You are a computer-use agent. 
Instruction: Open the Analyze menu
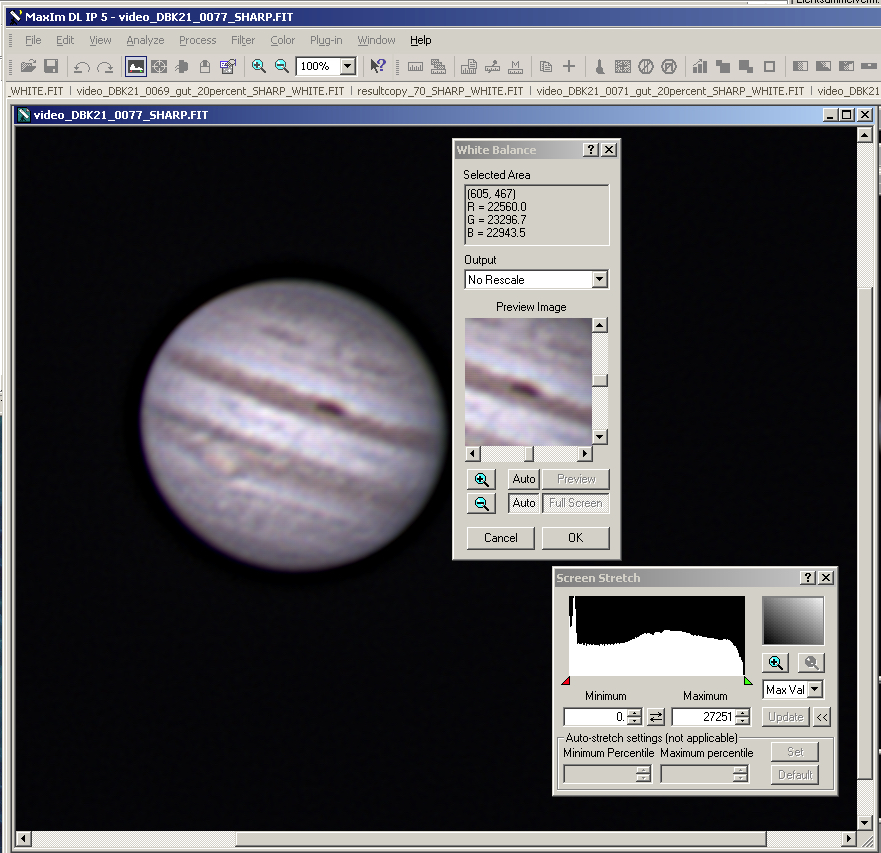(145, 40)
